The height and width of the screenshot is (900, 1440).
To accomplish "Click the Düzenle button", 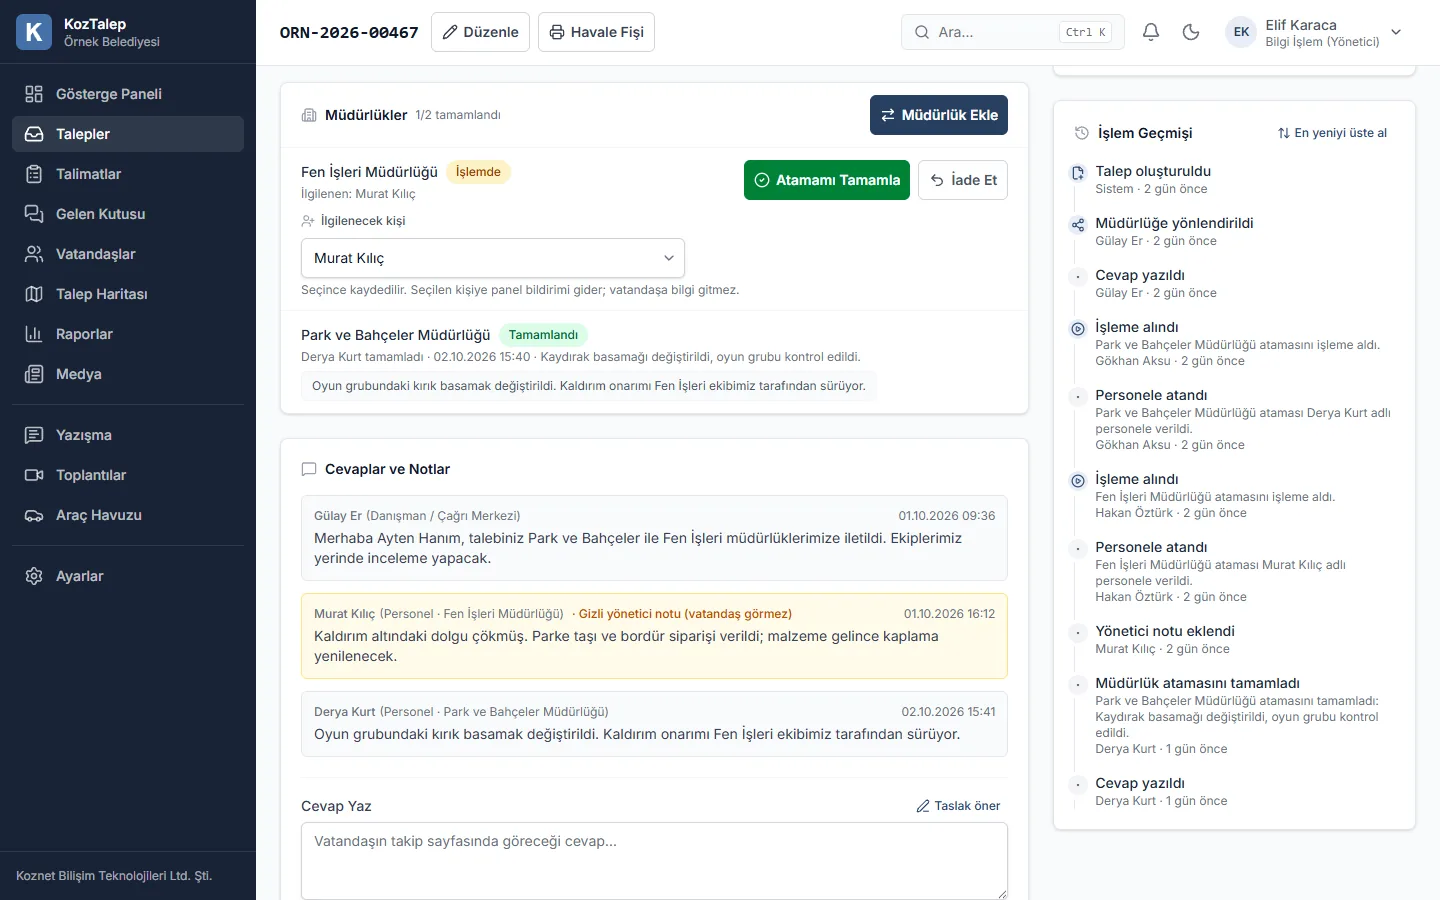I will tap(480, 32).
